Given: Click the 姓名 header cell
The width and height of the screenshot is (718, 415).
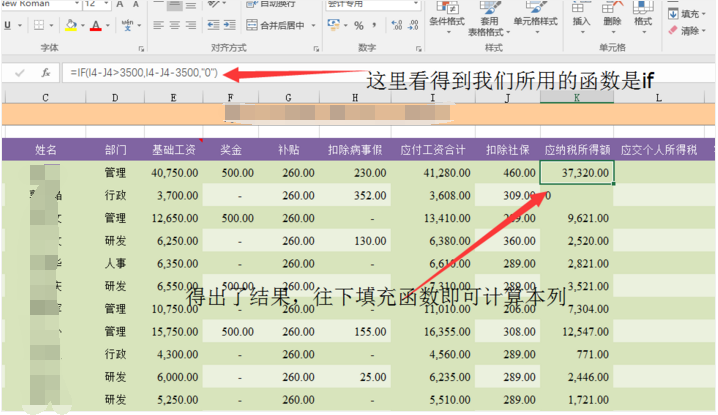Looking at the screenshot, I should click(46, 150).
